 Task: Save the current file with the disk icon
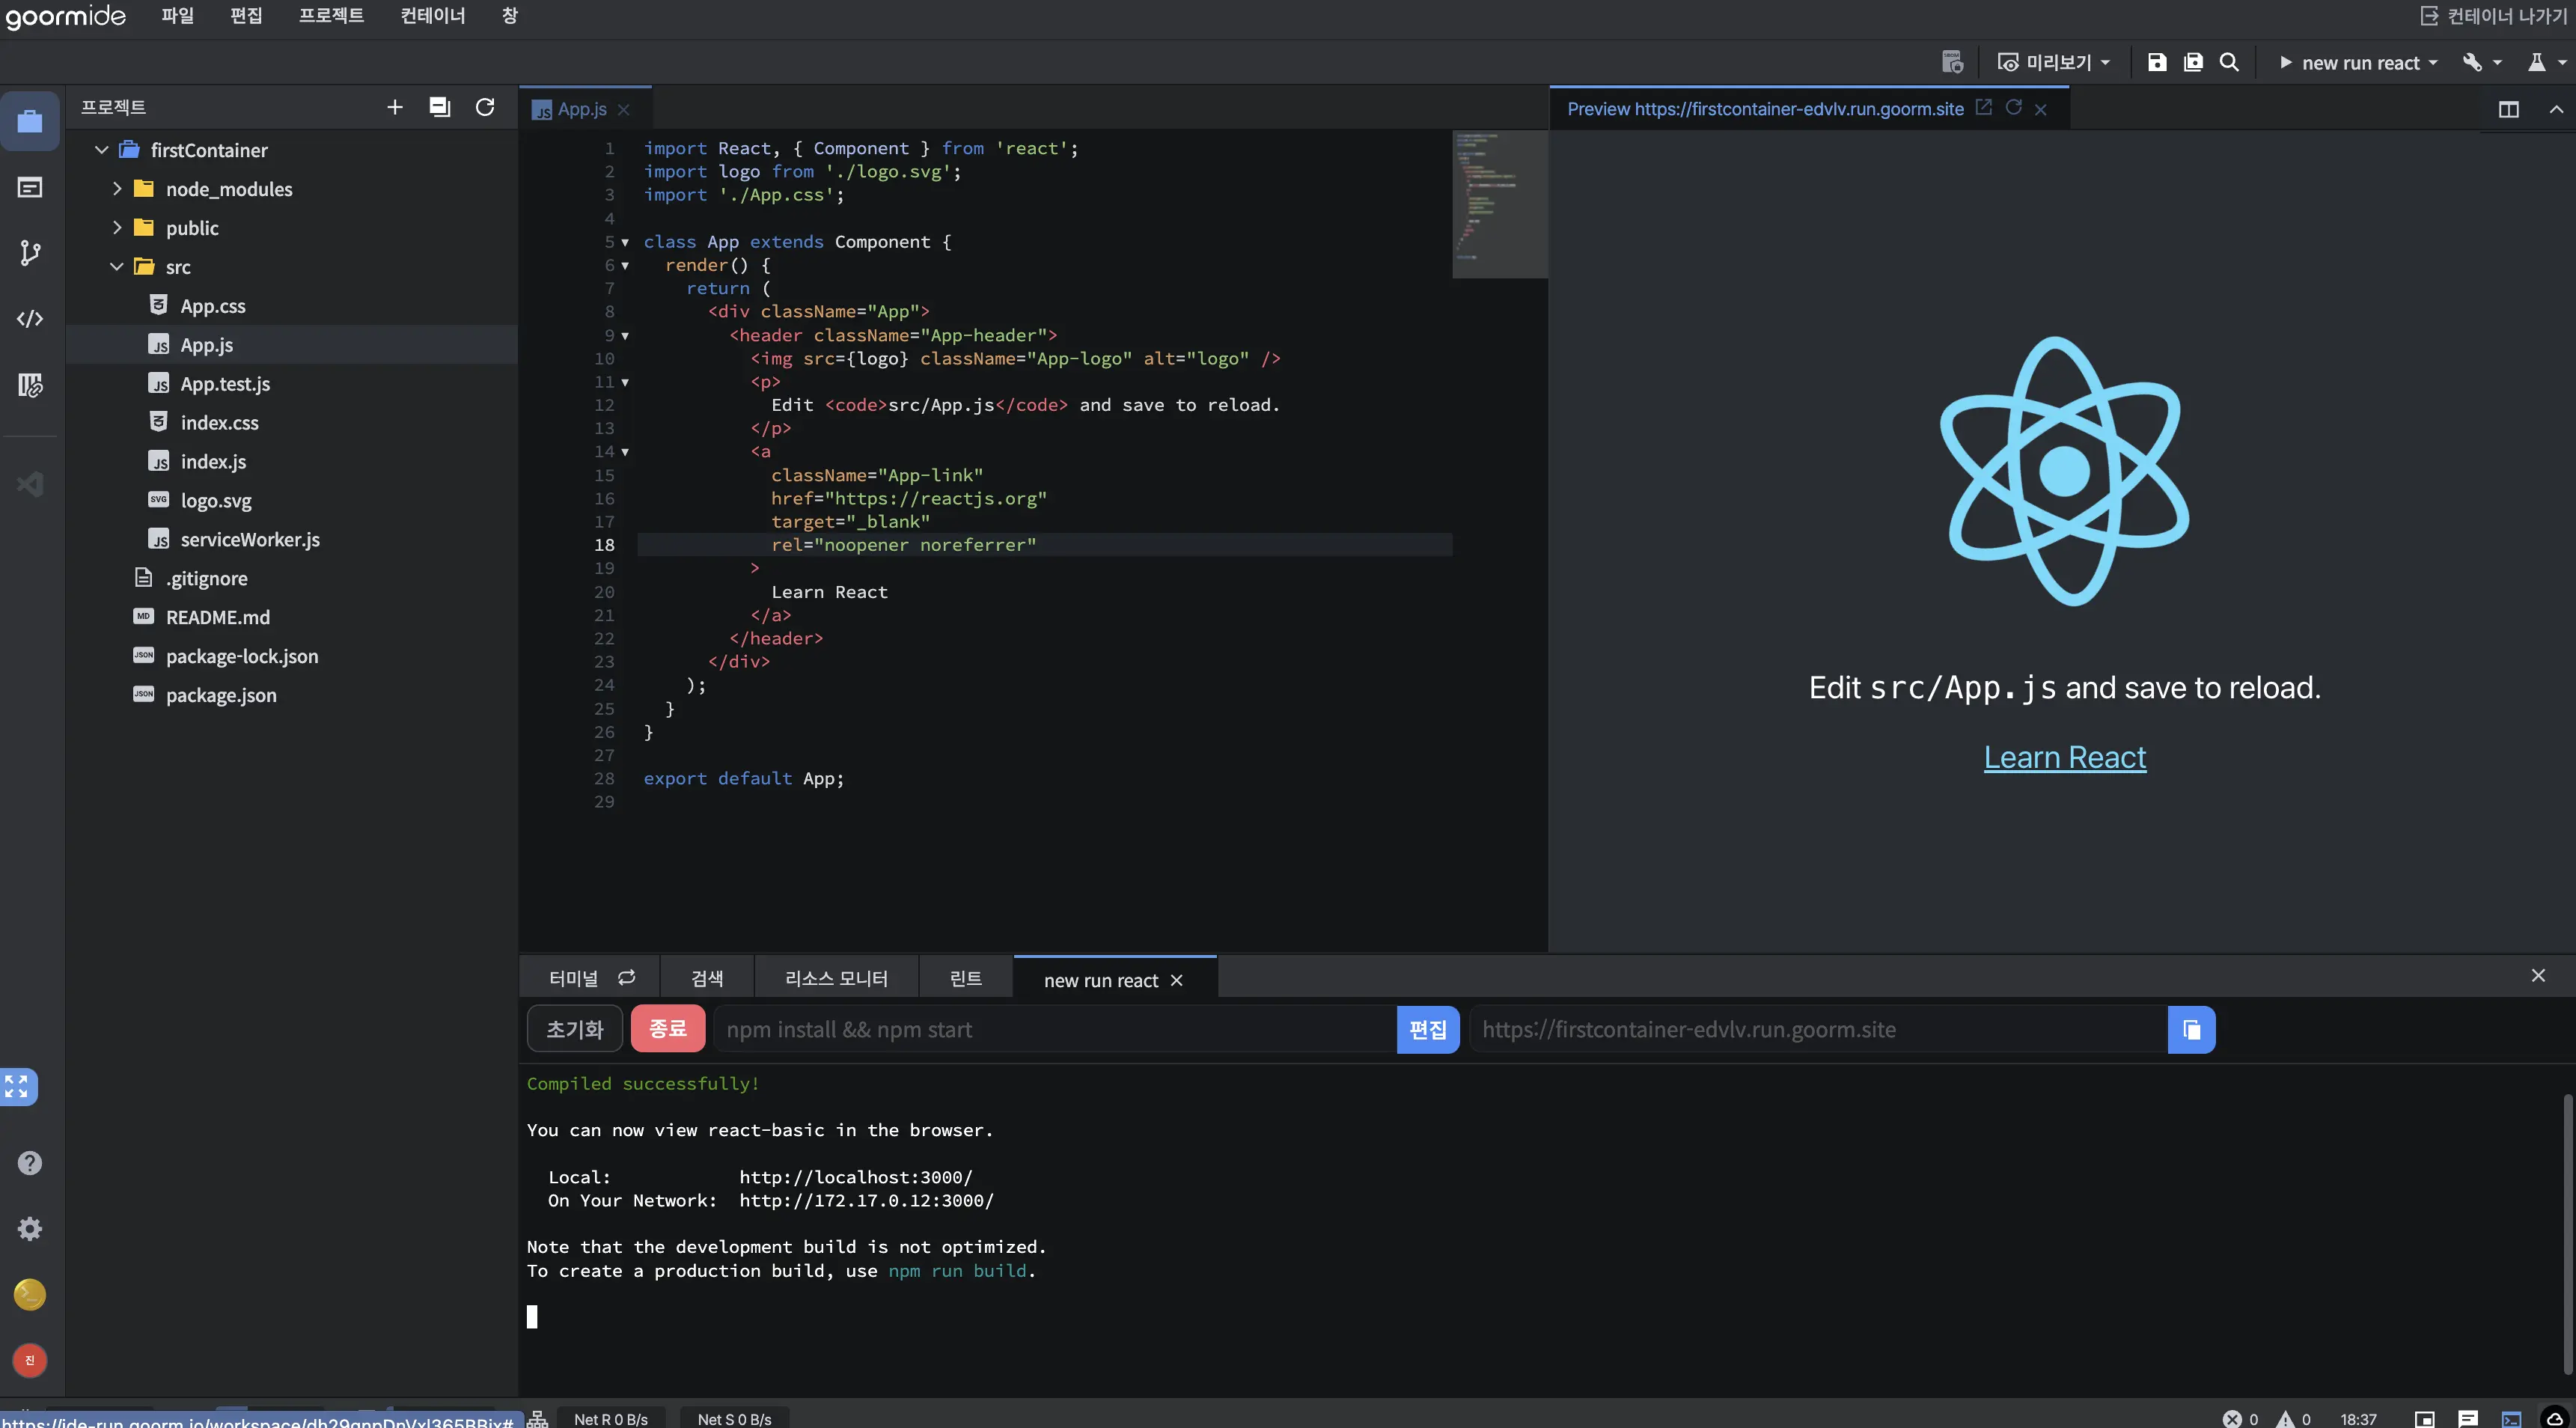pyautogui.click(x=2157, y=62)
